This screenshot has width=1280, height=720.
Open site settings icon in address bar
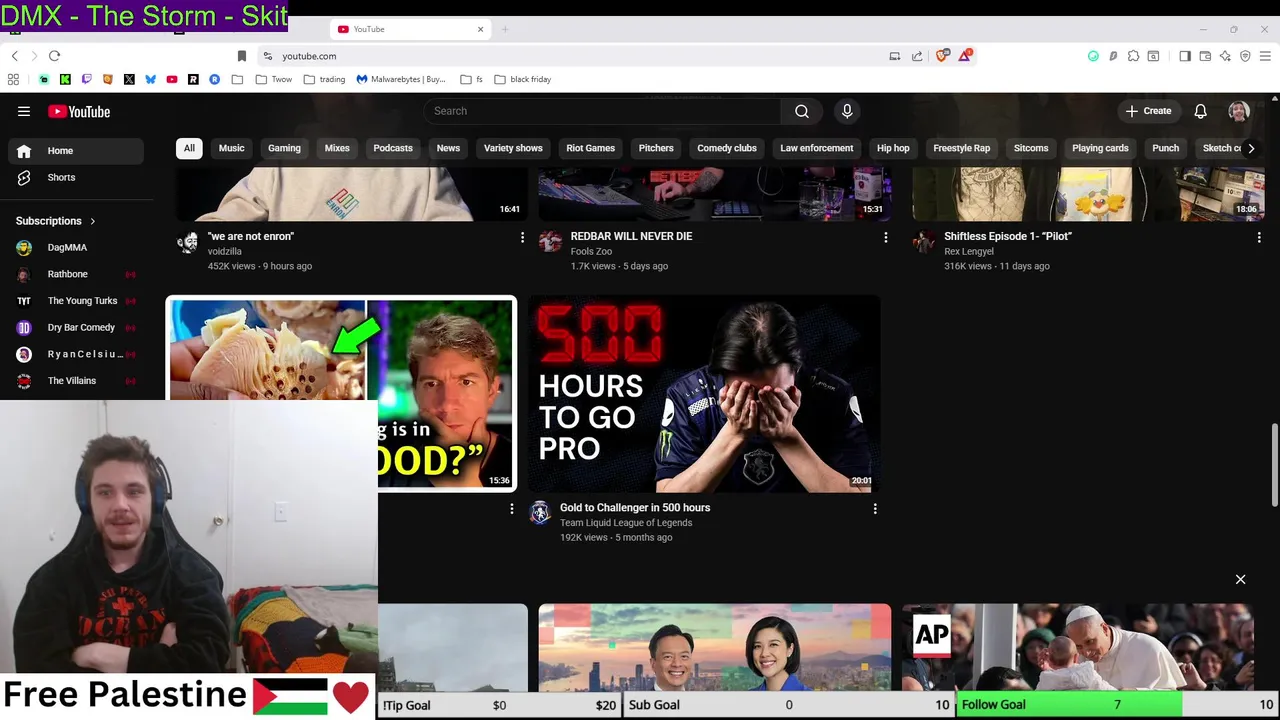(x=268, y=56)
